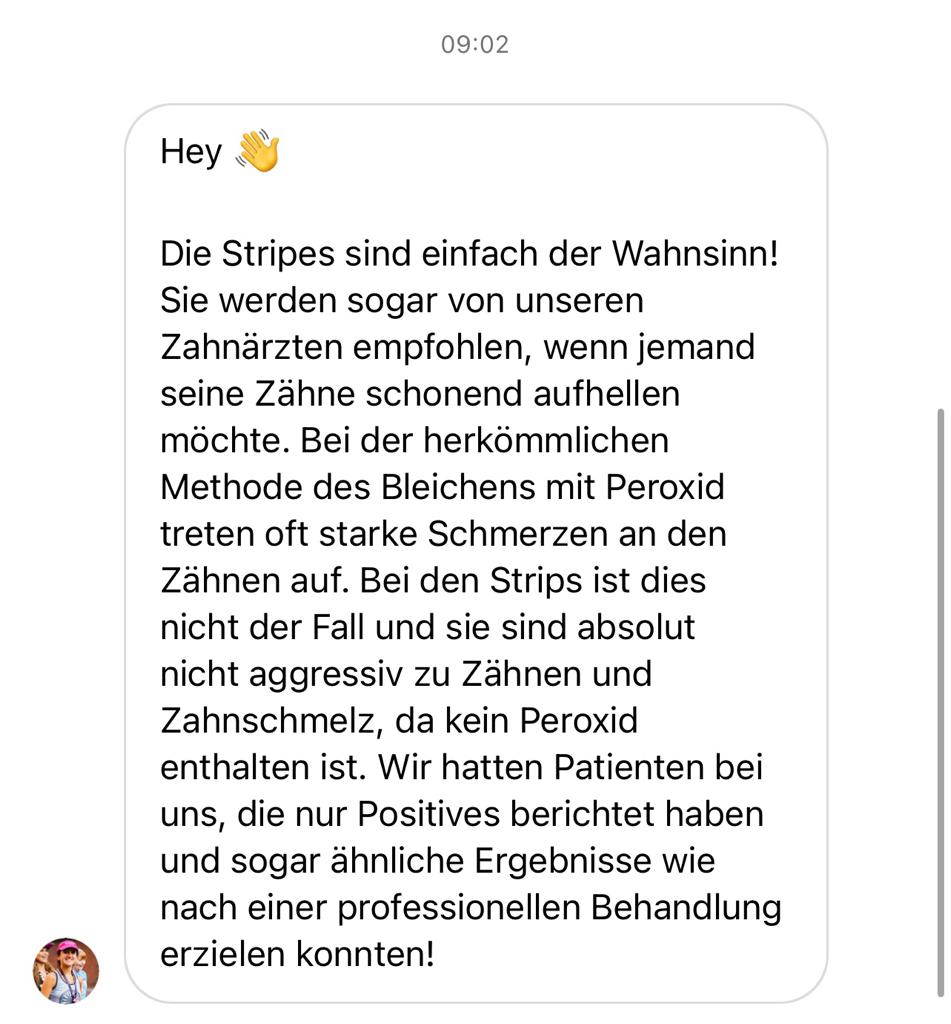The image size is (951, 1024).
Task: Click the word "Positives" in the message
Action: (x=428, y=814)
